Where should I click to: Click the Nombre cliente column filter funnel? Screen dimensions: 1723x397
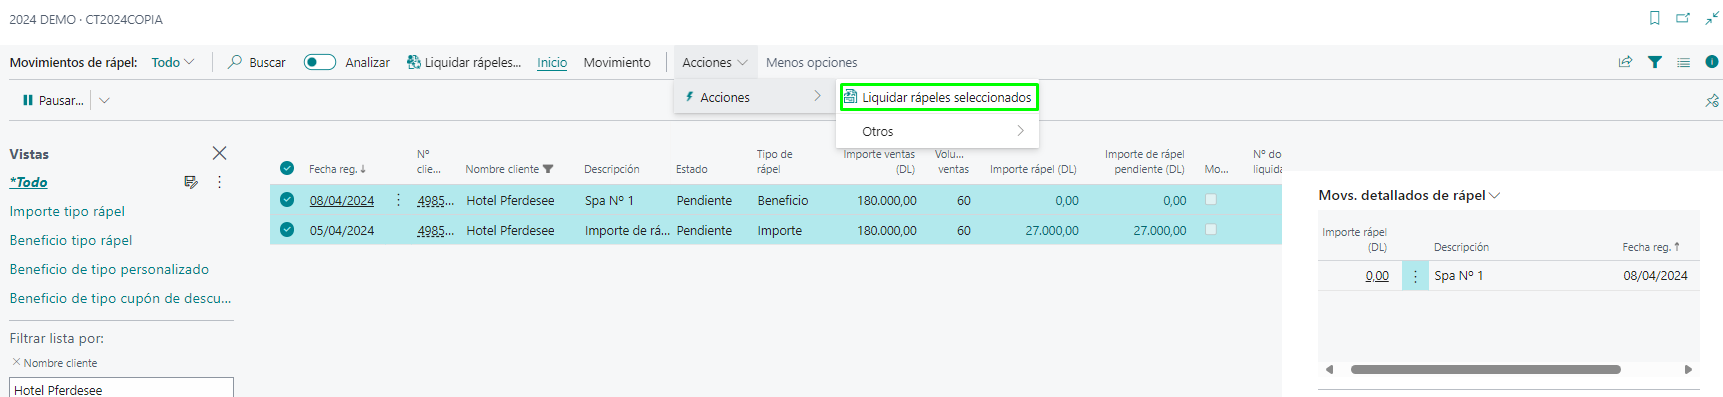pos(548,169)
